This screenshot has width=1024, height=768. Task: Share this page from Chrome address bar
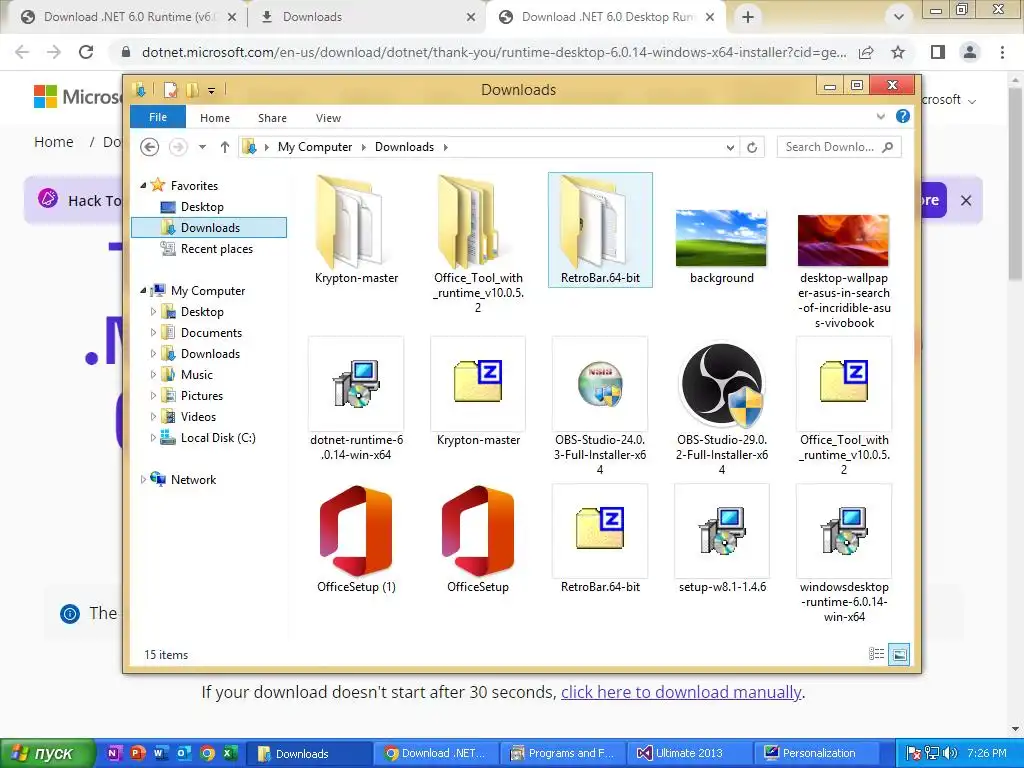(x=866, y=52)
